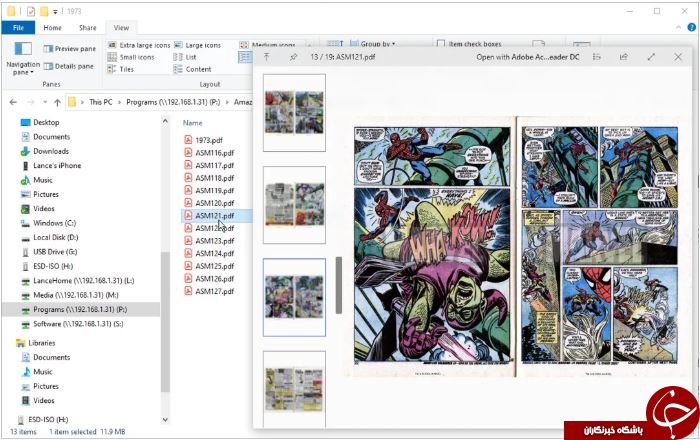
Task: Choose the Tiles layout
Action: pyautogui.click(x=121, y=69)
